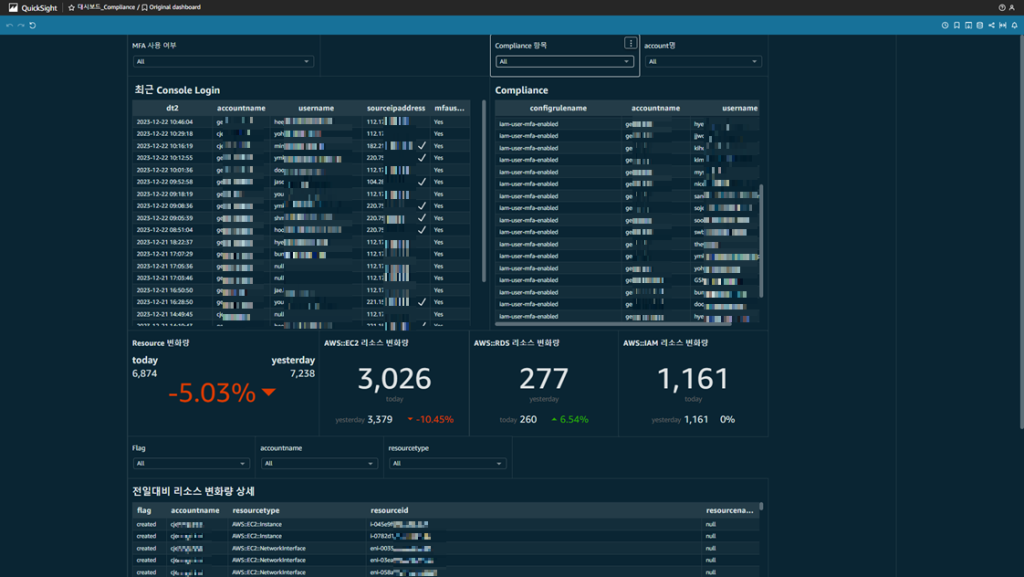This screenshot has height=577, width=1024.
Task: Open the share icon in the toolbar
Action: pos(991,25)
